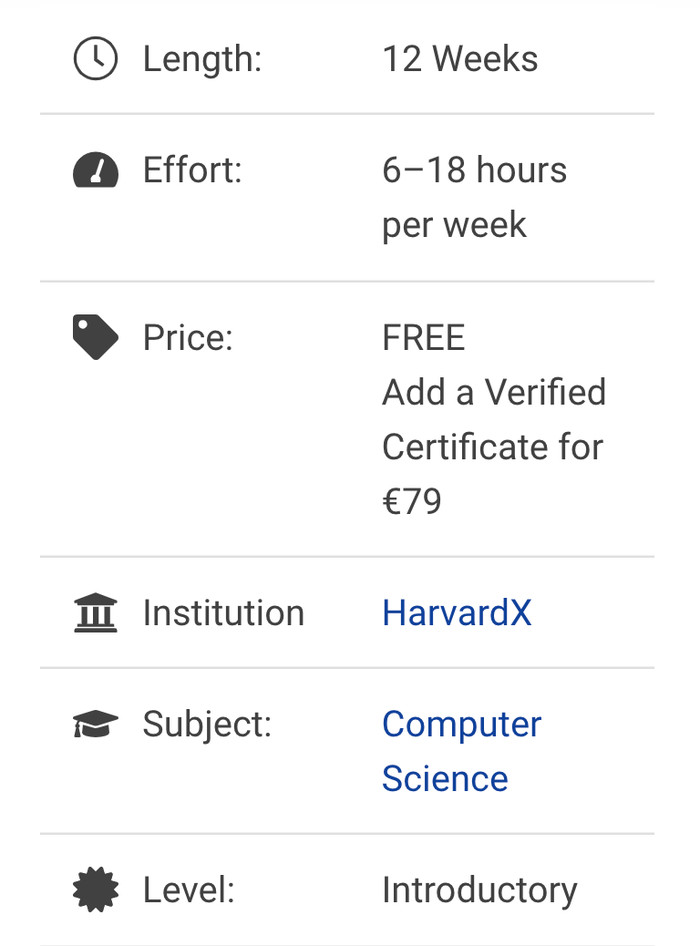Click the 6–18 hours per week text

pyautogui.click(x=474, y=197)
